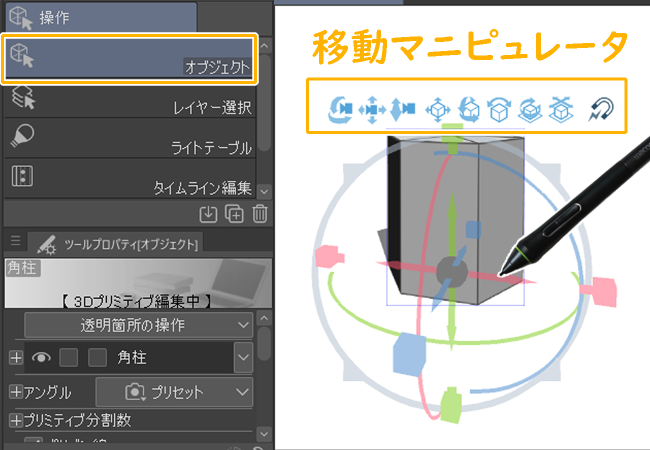Select the camera pan manipulator icon

(372, 110)
